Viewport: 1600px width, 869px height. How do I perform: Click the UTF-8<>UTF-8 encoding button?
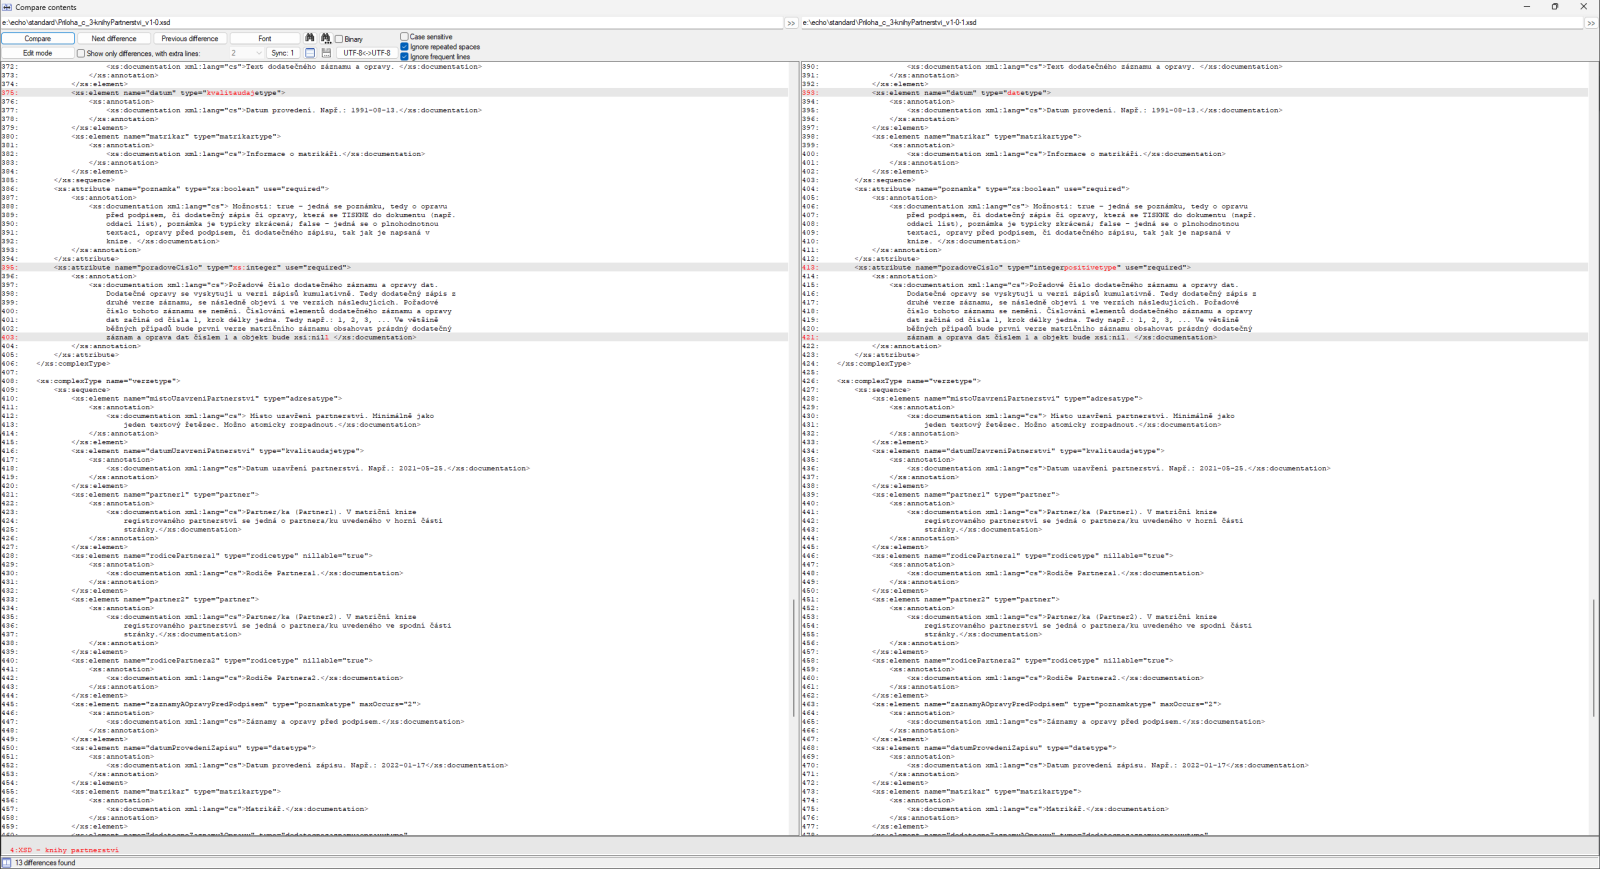pyautogui.click(x=367, y=53)
